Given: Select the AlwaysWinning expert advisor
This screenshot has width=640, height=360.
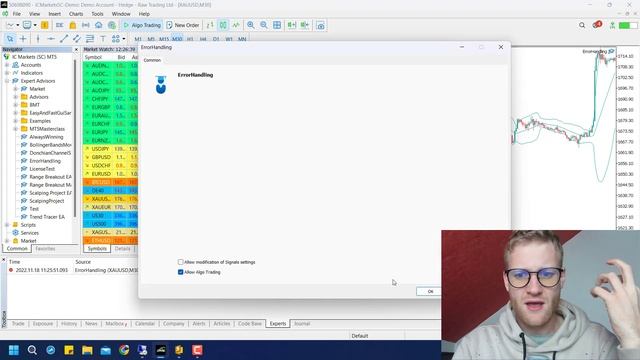Looking at the screenshot, I should (46, 137).
